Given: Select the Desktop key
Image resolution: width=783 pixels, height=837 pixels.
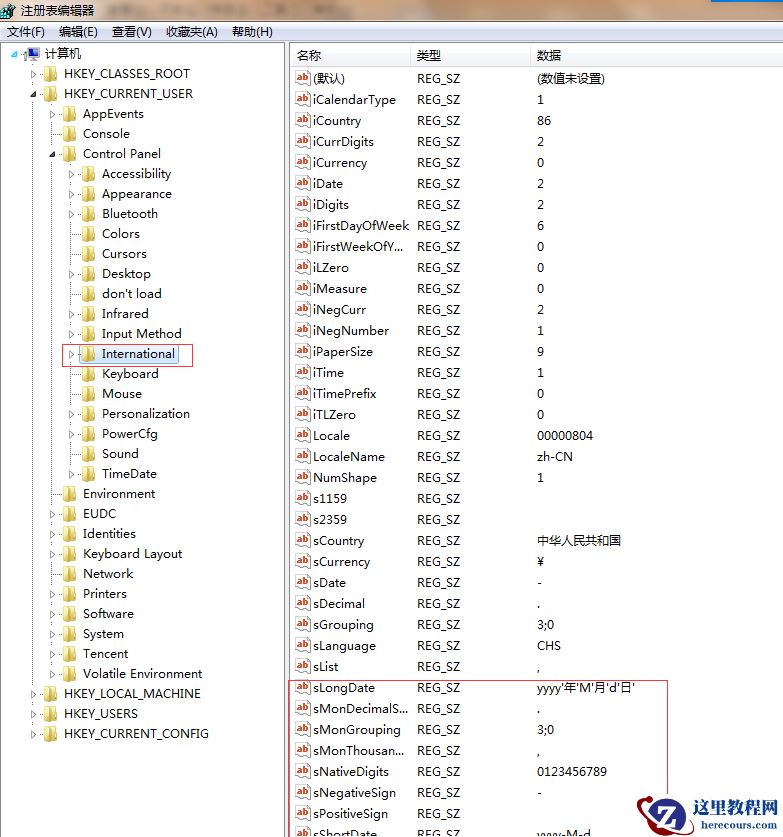Looking at the screenshot, I should (126, 274).
